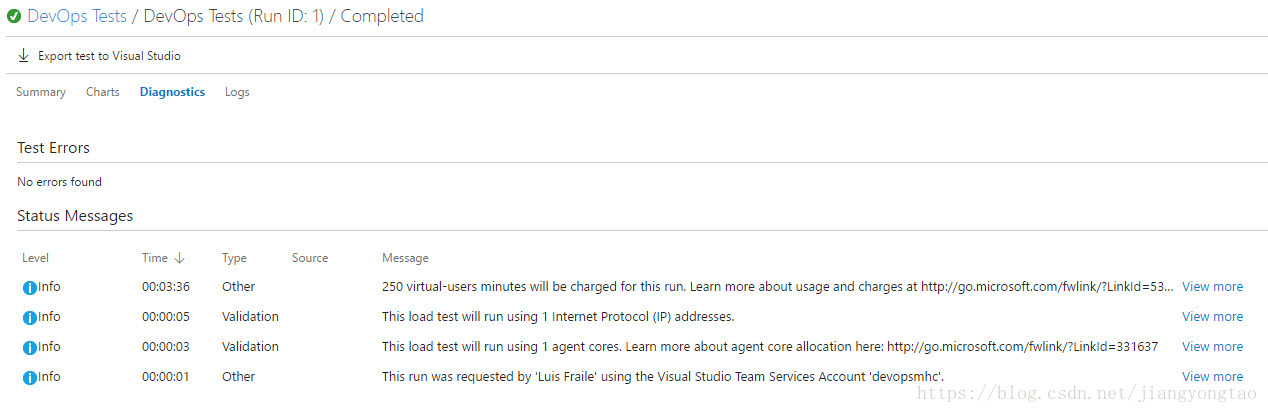
Task: Toggle the sort arrow next to Time
Action: (180, 258)
